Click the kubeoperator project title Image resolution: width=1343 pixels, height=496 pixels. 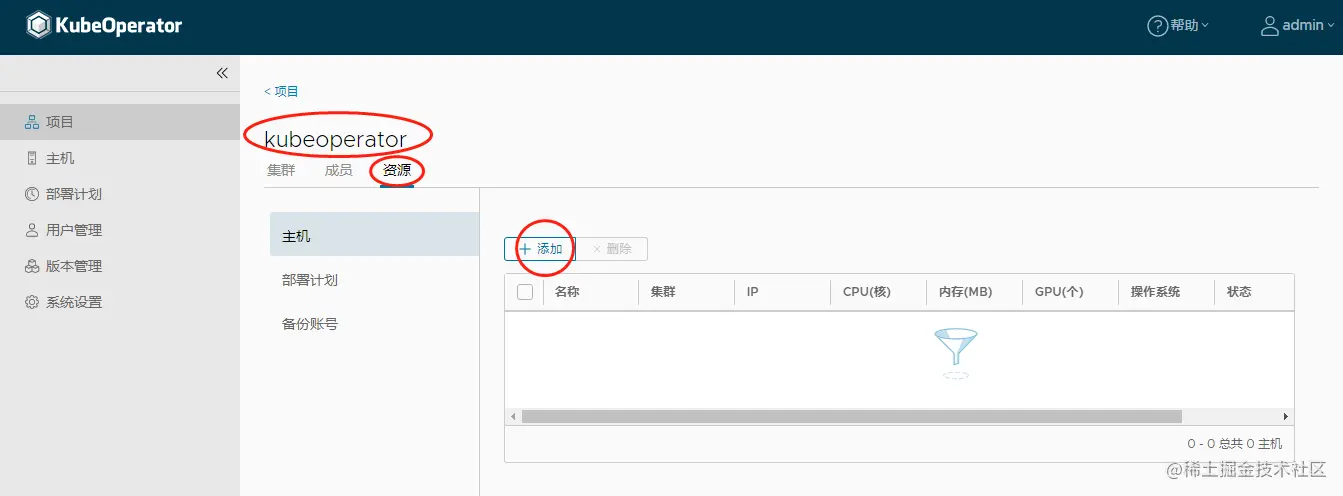click(335, 139)
